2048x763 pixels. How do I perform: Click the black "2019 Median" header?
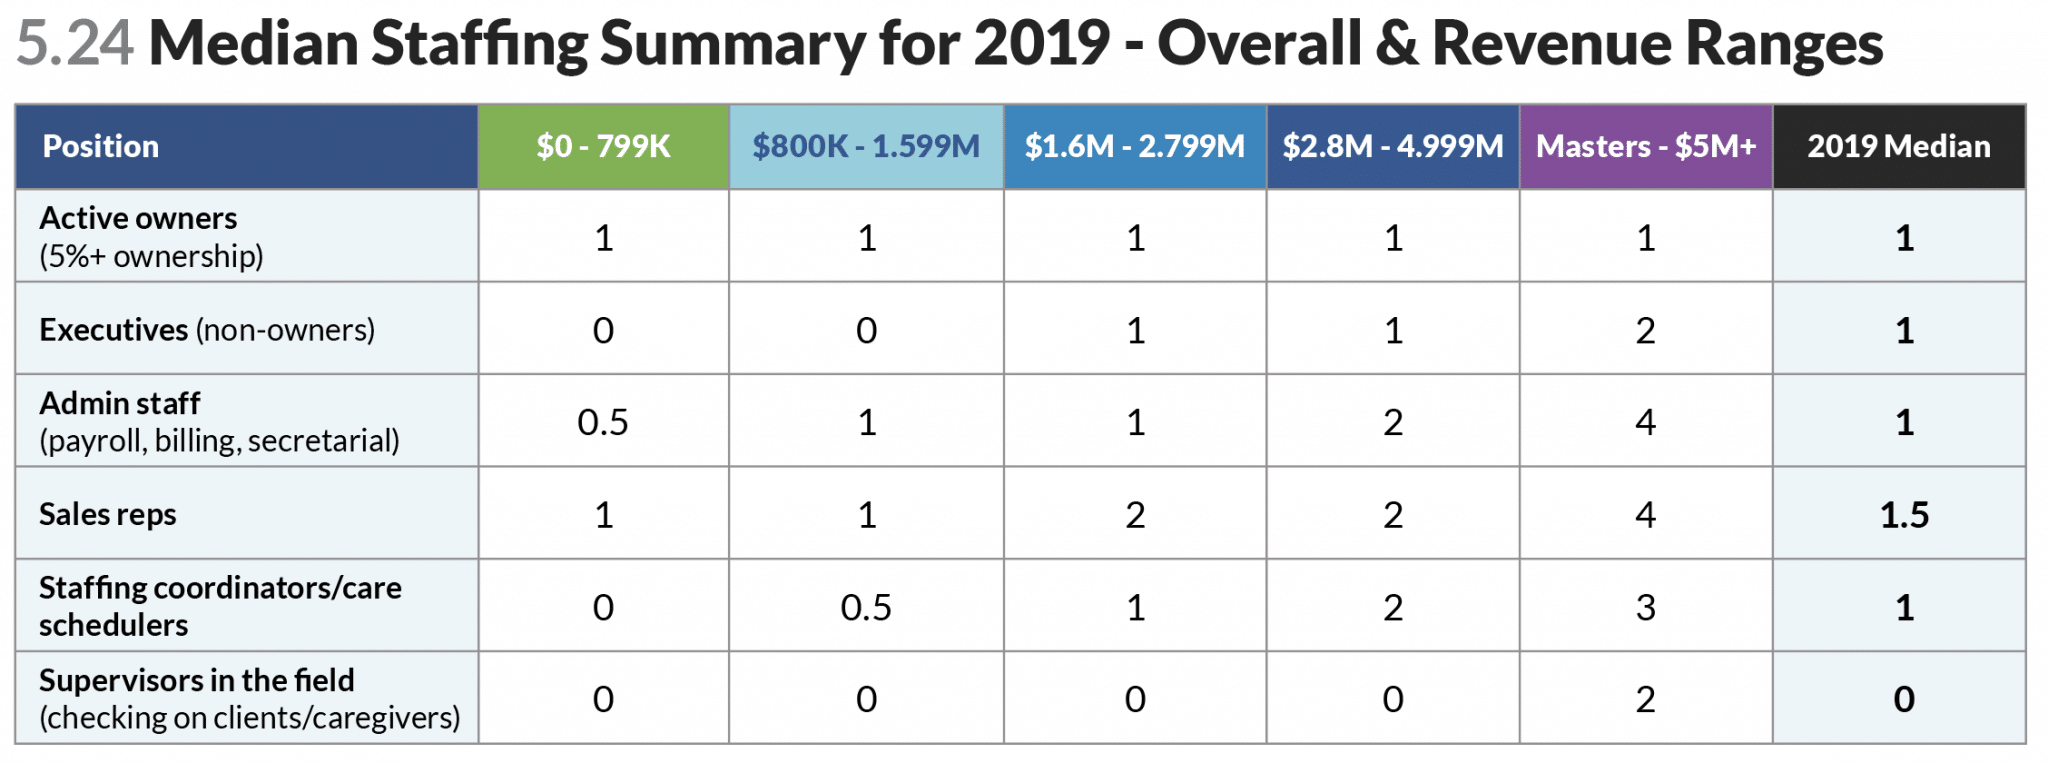1899,147
